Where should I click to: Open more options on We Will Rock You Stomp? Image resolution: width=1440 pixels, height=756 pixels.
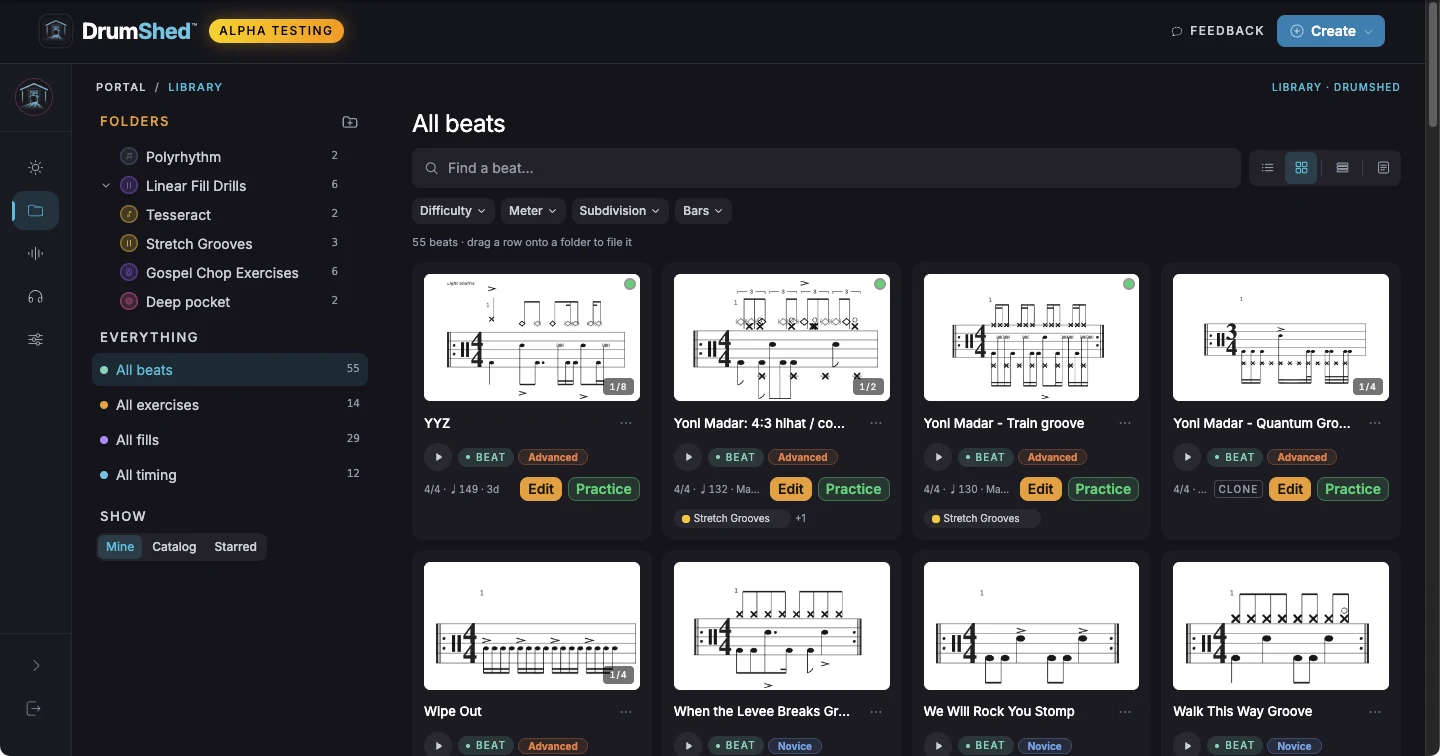point(1125,712)
